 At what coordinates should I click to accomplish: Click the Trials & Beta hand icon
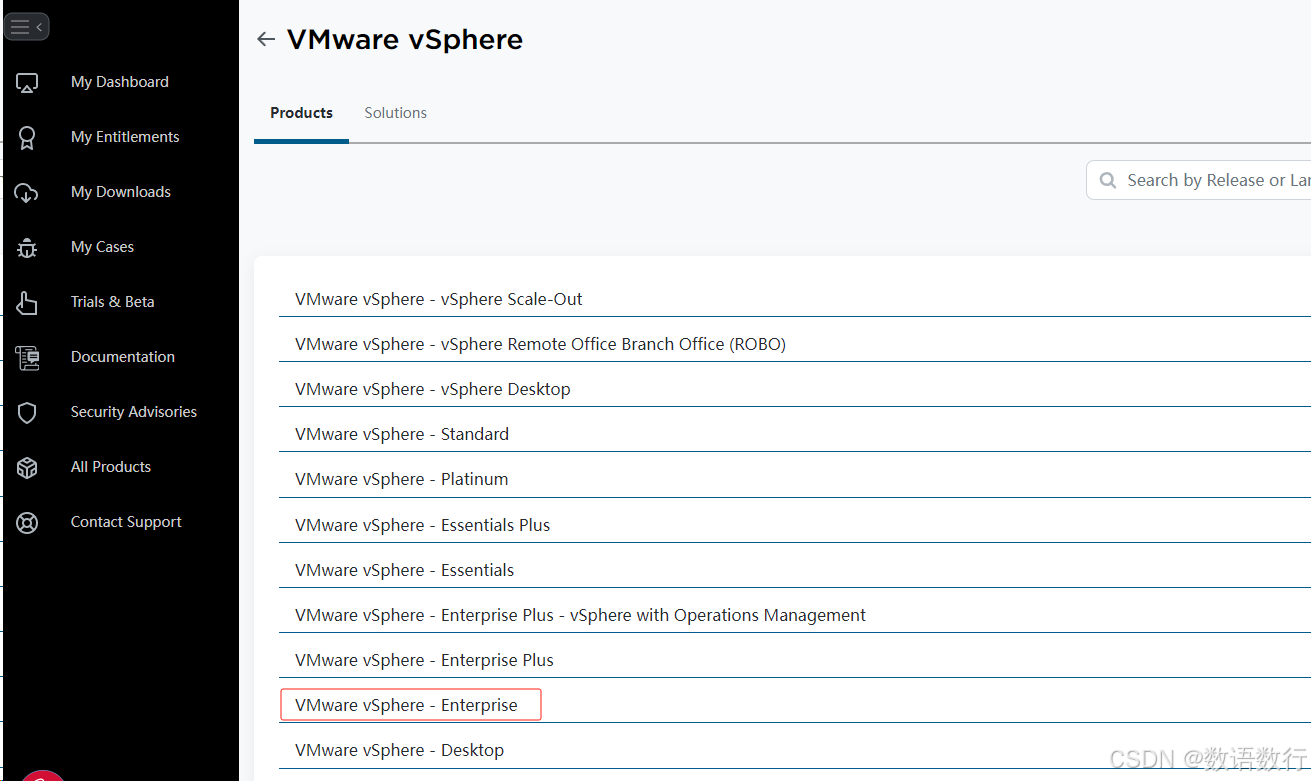(27, 303)
